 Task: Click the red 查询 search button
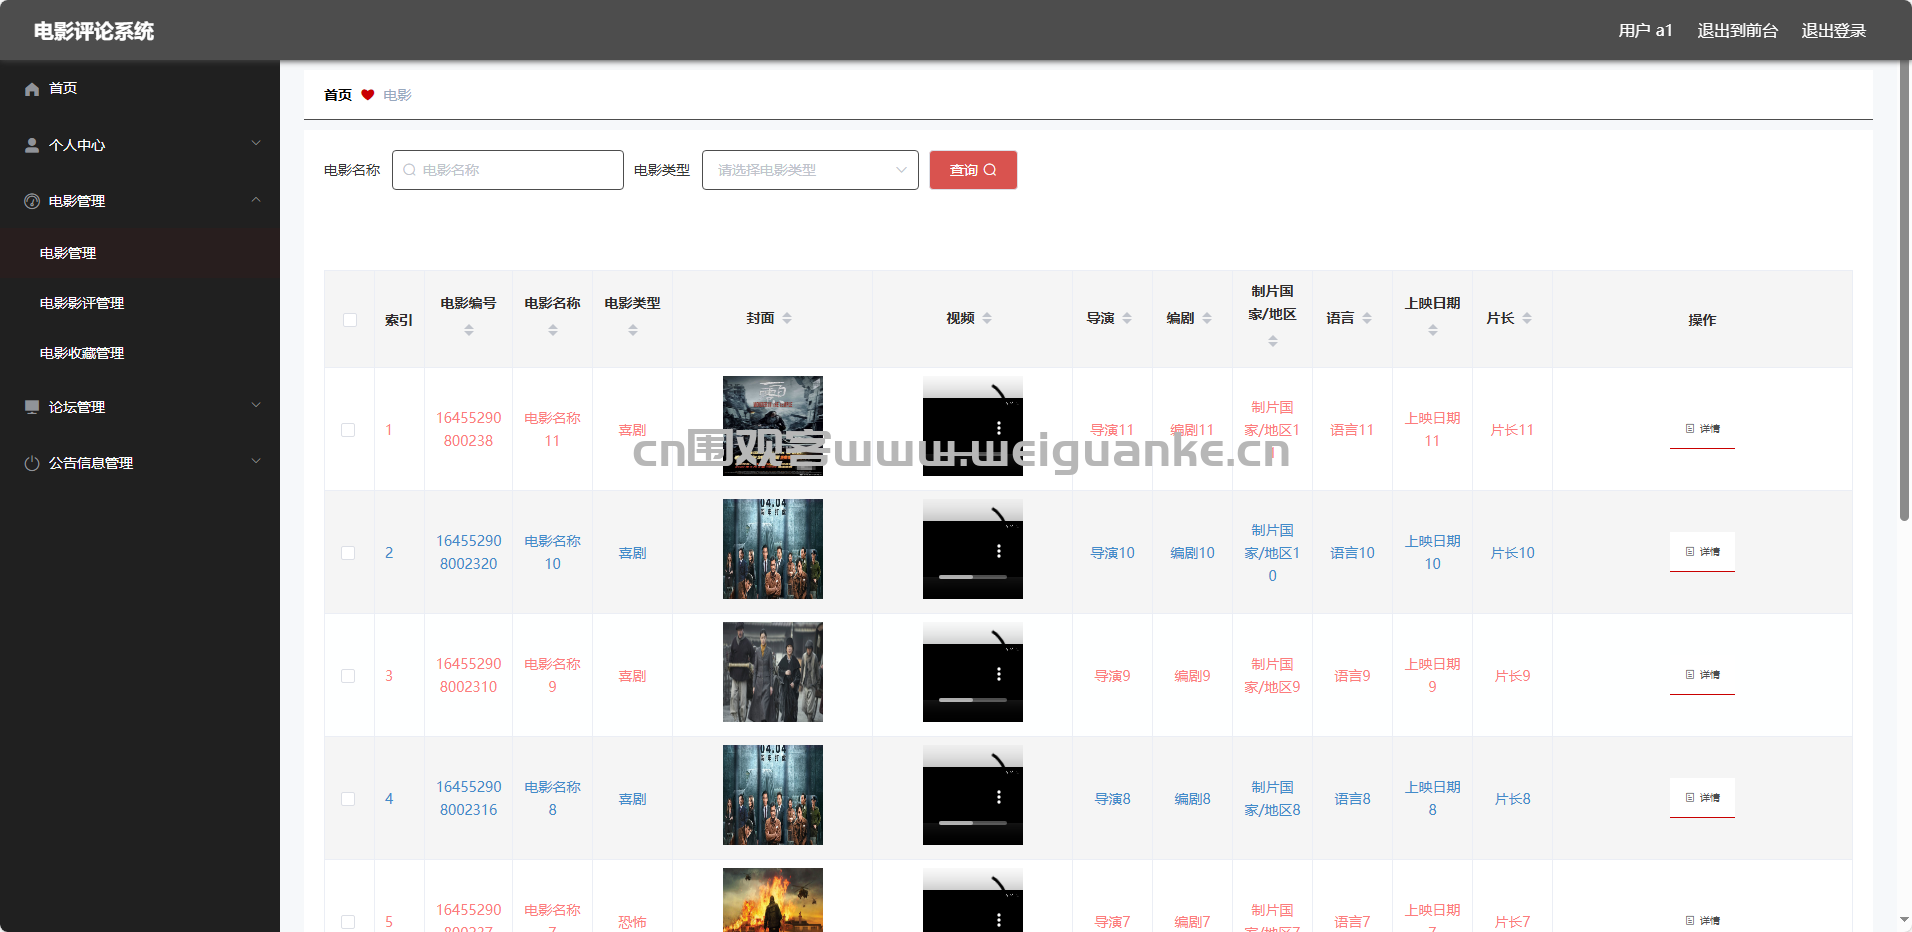(x=973, y=170)
